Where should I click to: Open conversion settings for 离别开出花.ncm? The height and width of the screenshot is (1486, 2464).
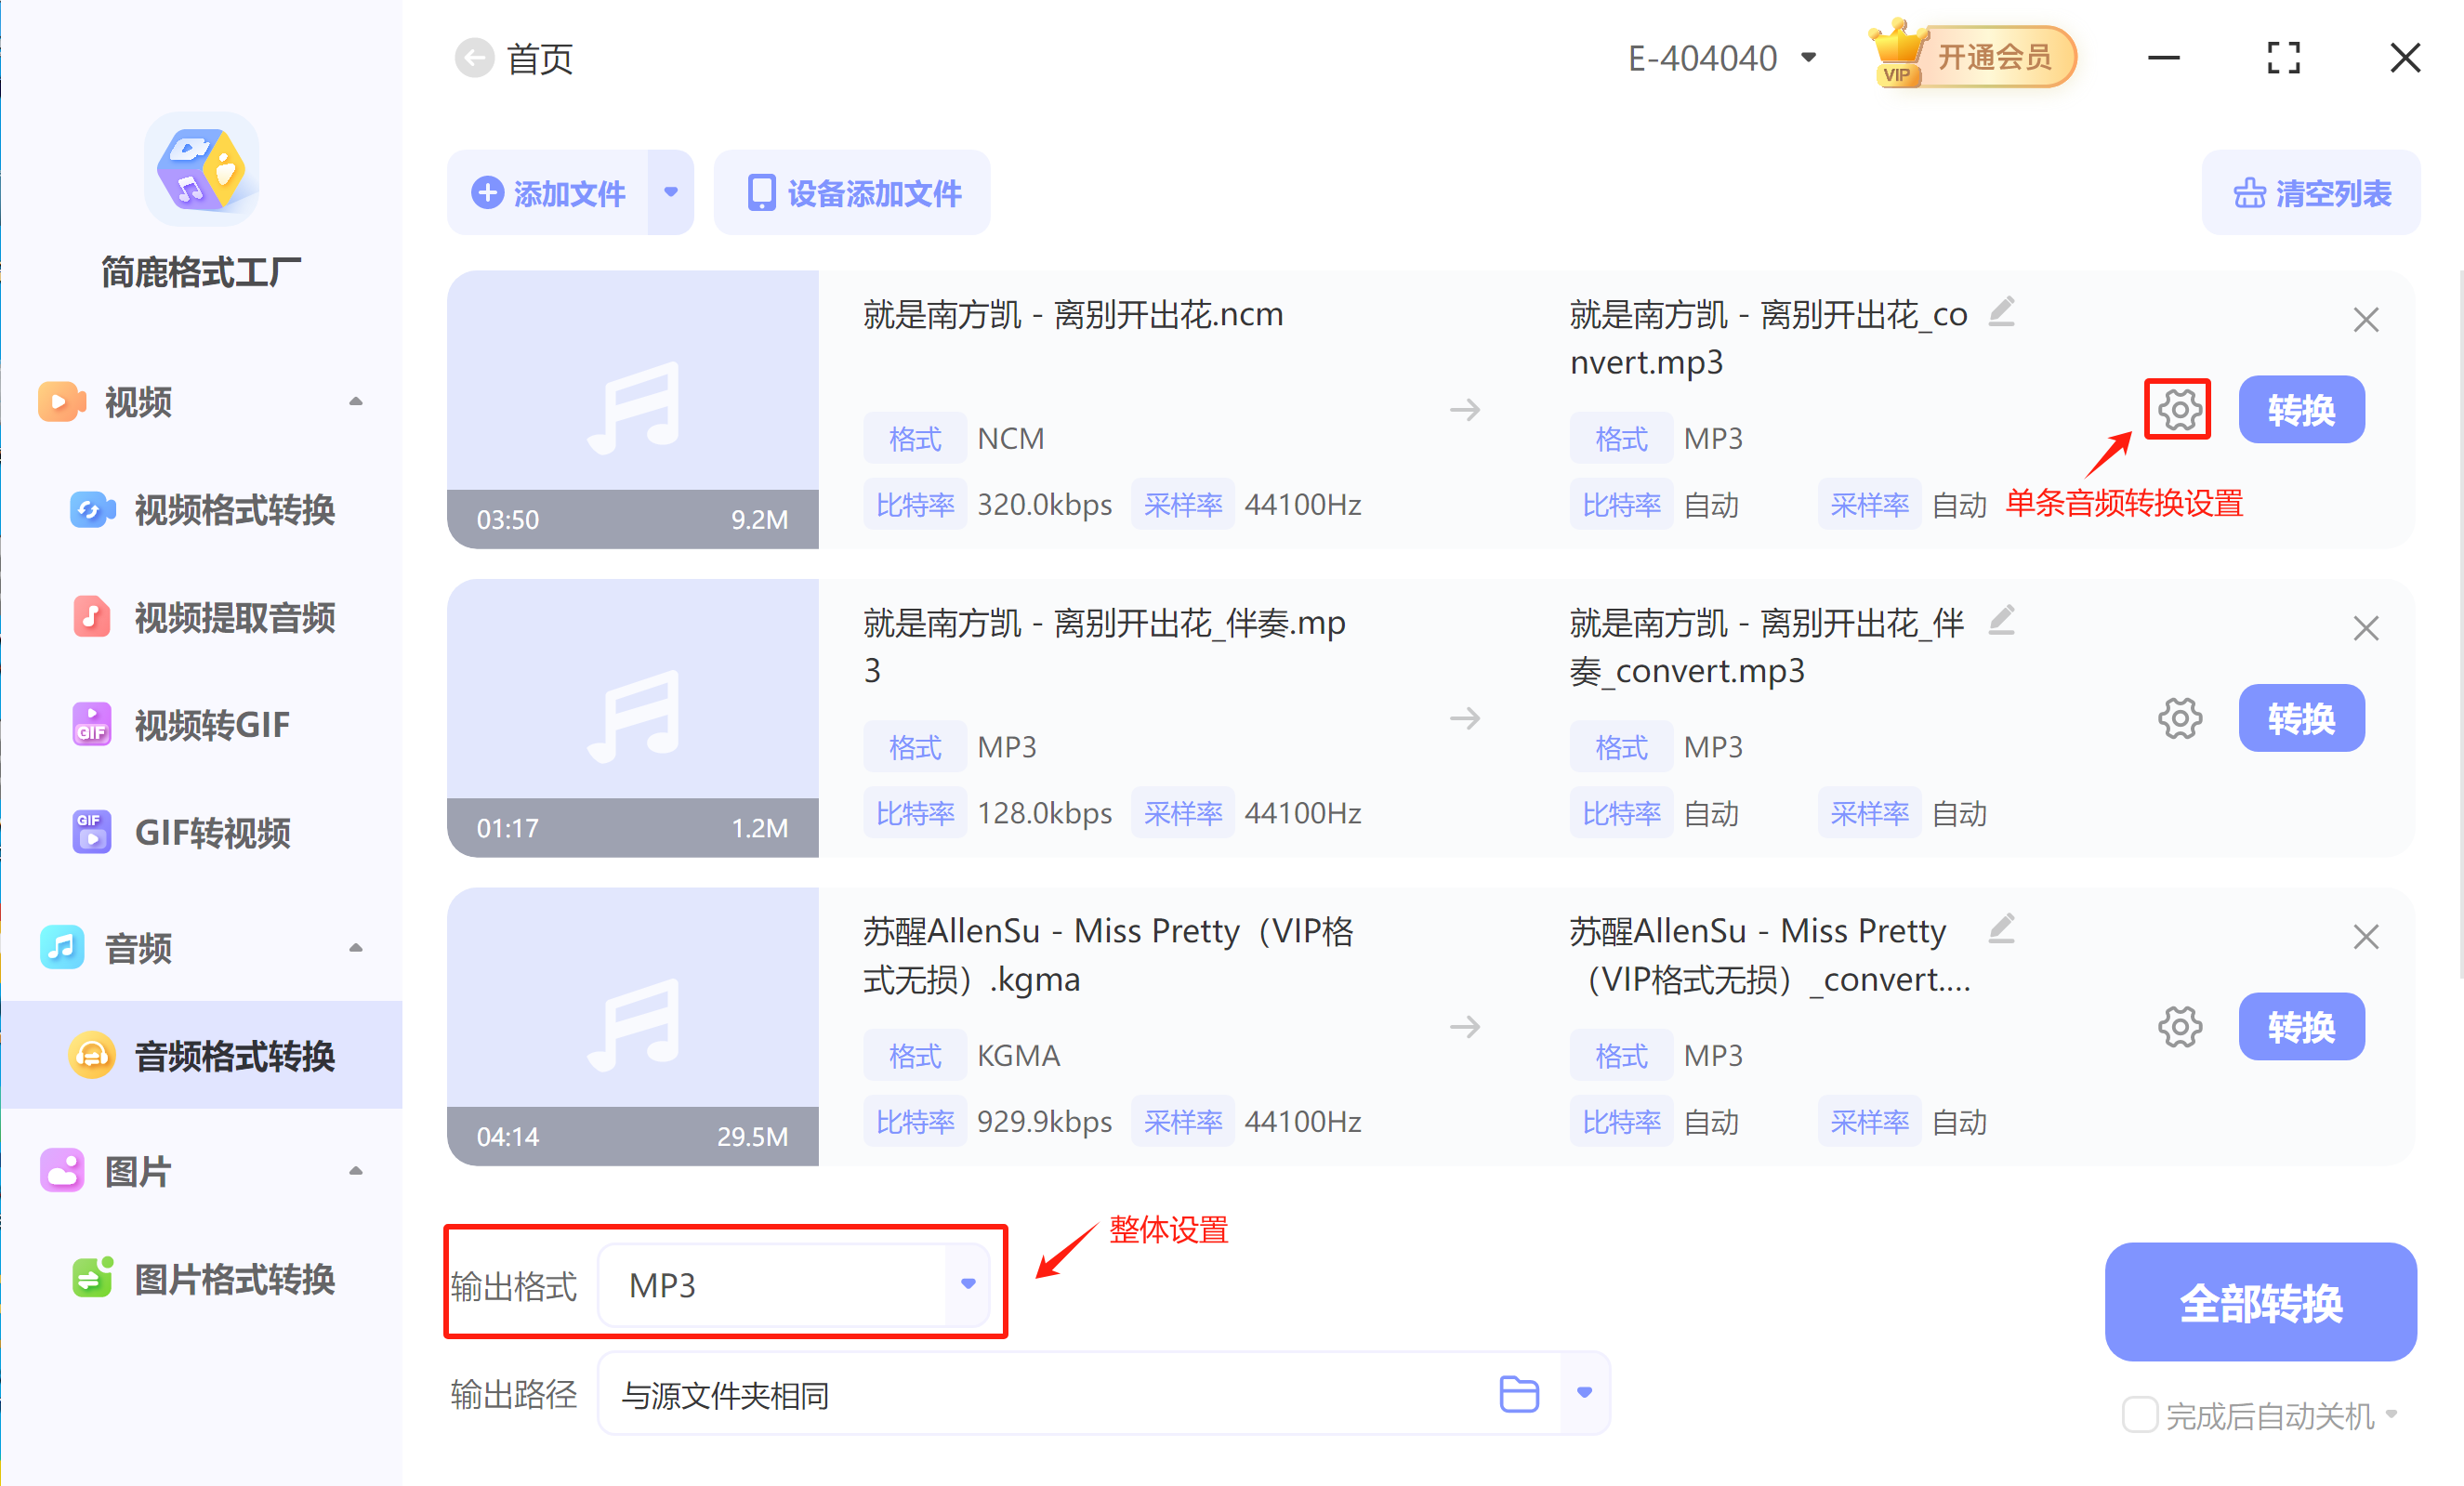2178,409
